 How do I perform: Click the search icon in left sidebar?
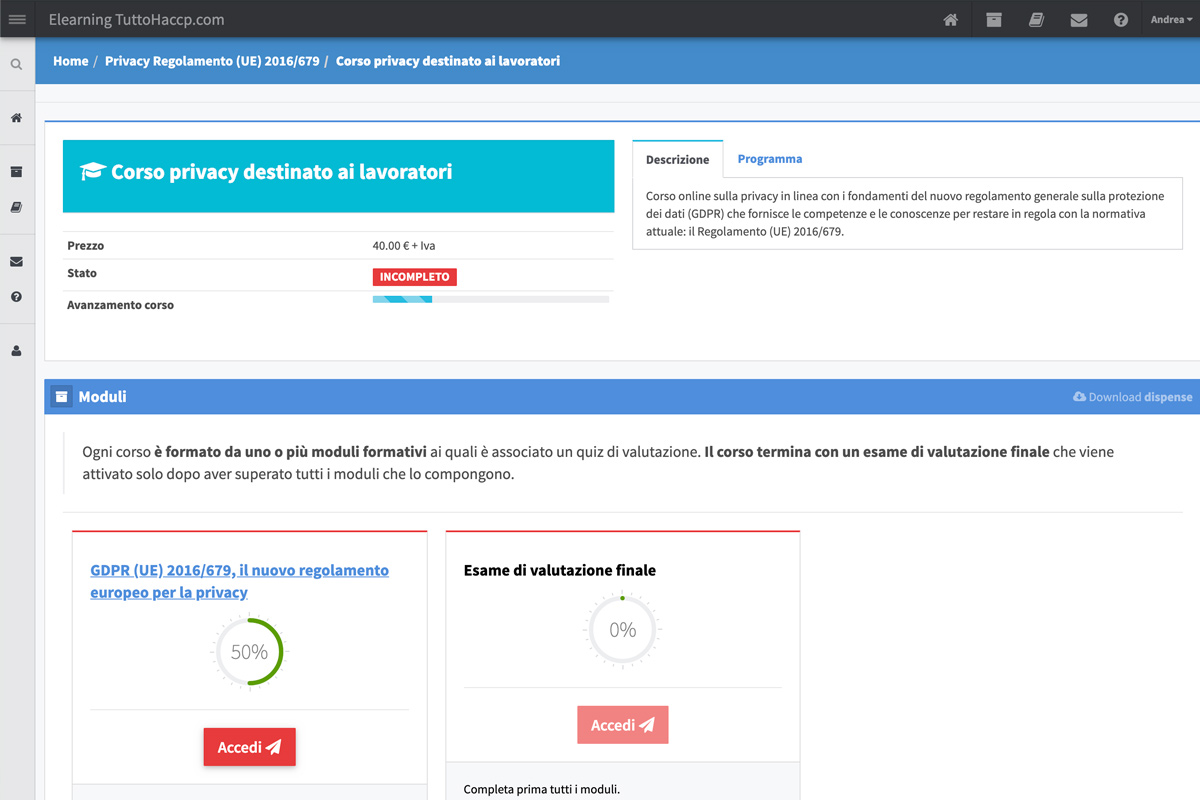coord(17,64)
